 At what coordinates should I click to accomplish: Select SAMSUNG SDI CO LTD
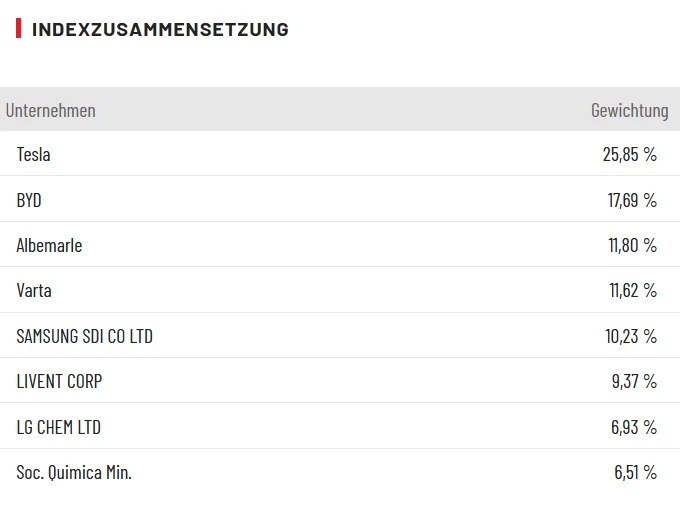point(84,336)
